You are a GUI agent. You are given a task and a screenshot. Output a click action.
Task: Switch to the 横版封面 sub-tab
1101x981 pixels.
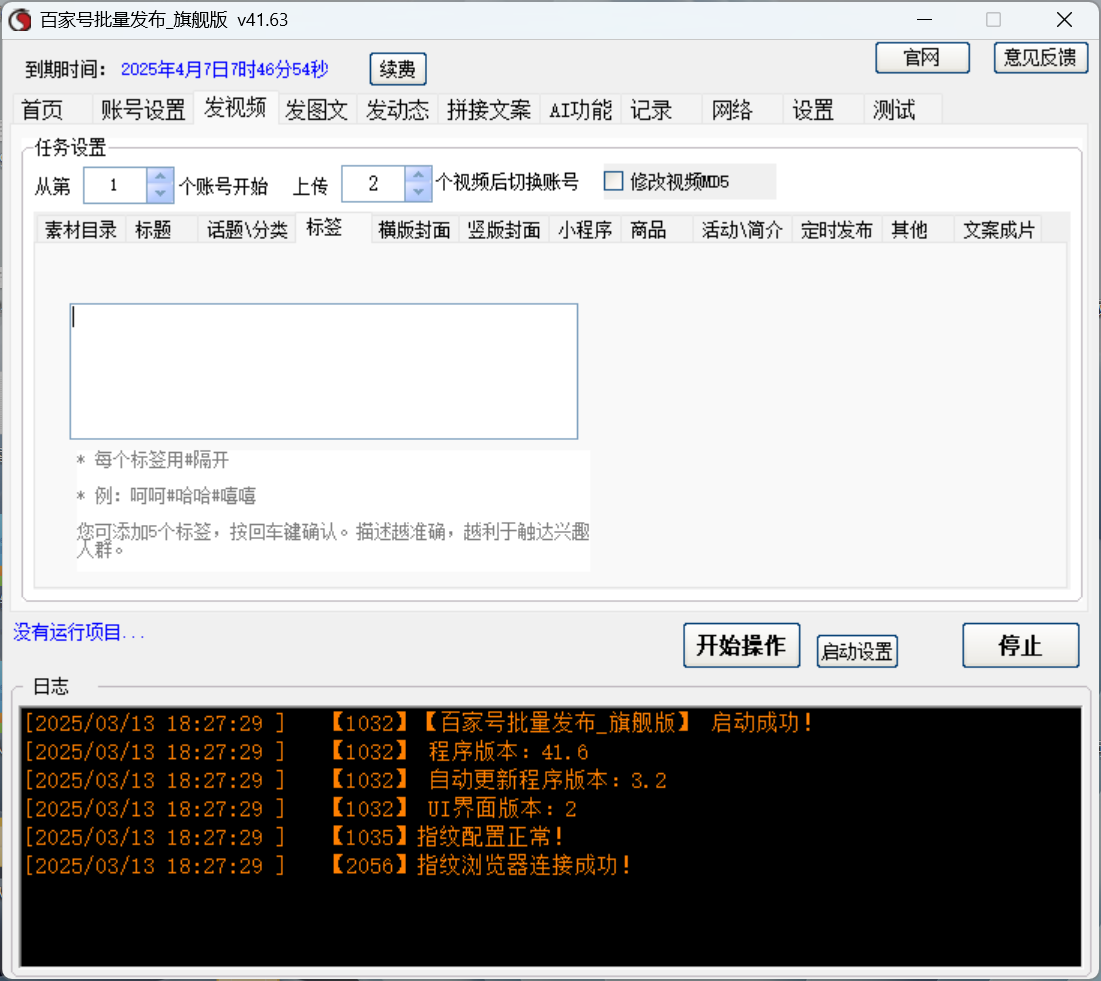click(x=414, y=230)
